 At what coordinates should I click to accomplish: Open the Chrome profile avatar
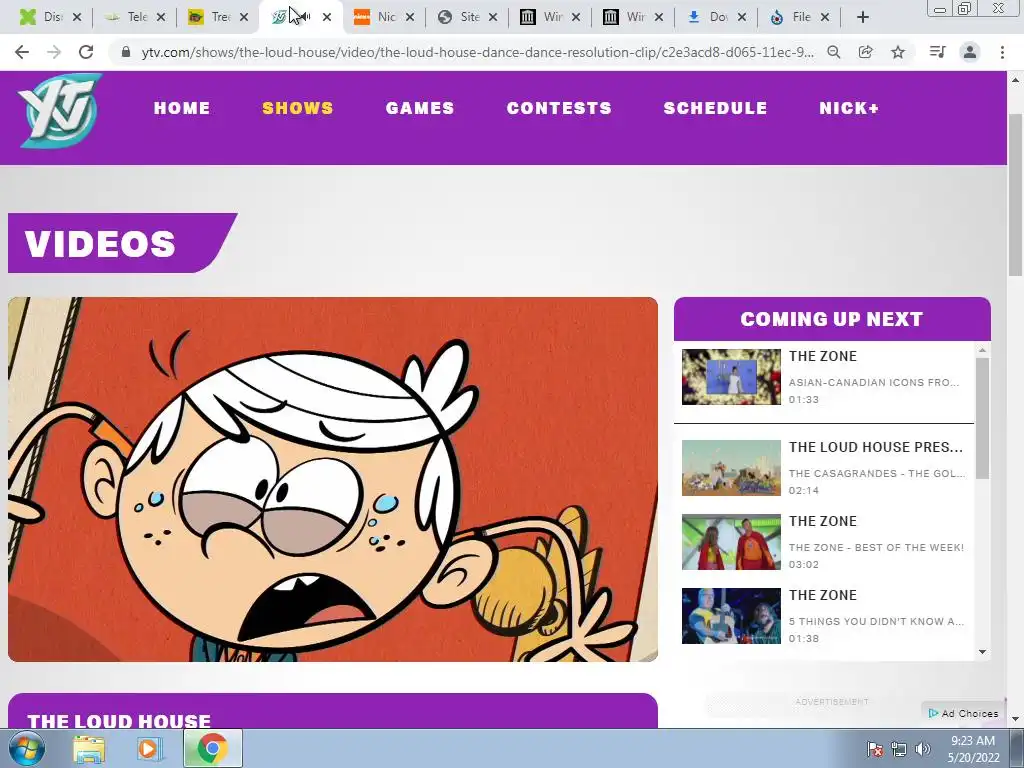pyautogui.click(x=970, y=52)
